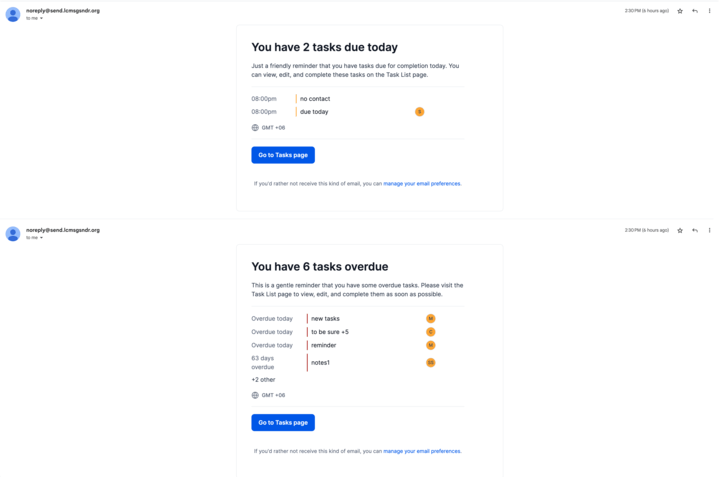Click orange assignee badge beside 'due today' task
This screenshot has width=720, height=477.
click(419, 112)
